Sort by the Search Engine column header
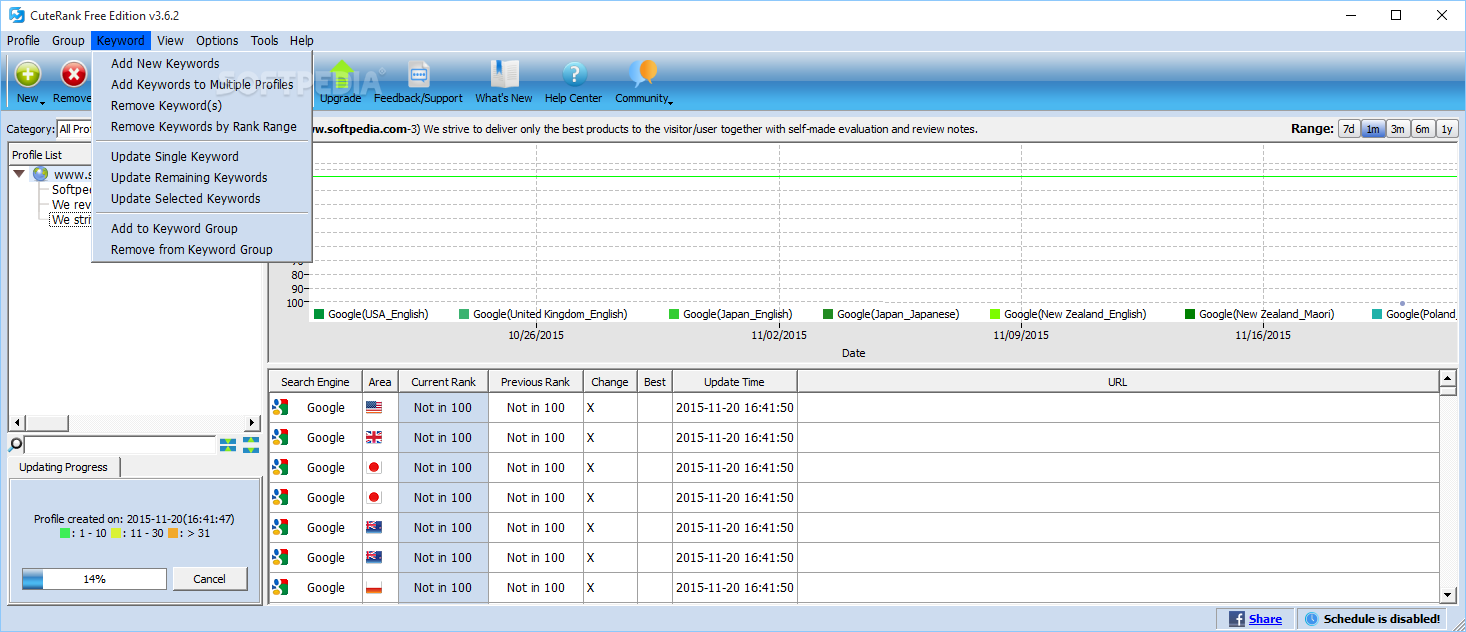Image resolution: width=1466 pixels, height=632 pixels. coord(315,382)
